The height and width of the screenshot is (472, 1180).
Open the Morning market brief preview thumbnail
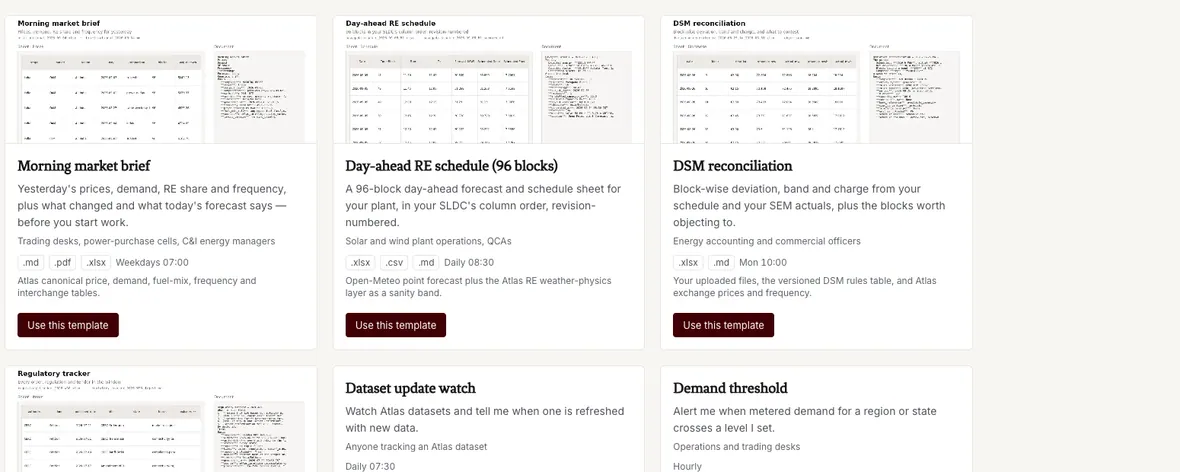161,80
